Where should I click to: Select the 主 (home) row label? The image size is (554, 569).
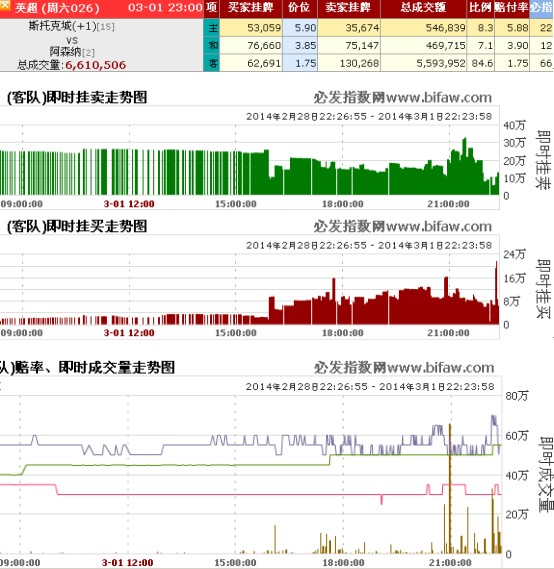click(212, 28)
